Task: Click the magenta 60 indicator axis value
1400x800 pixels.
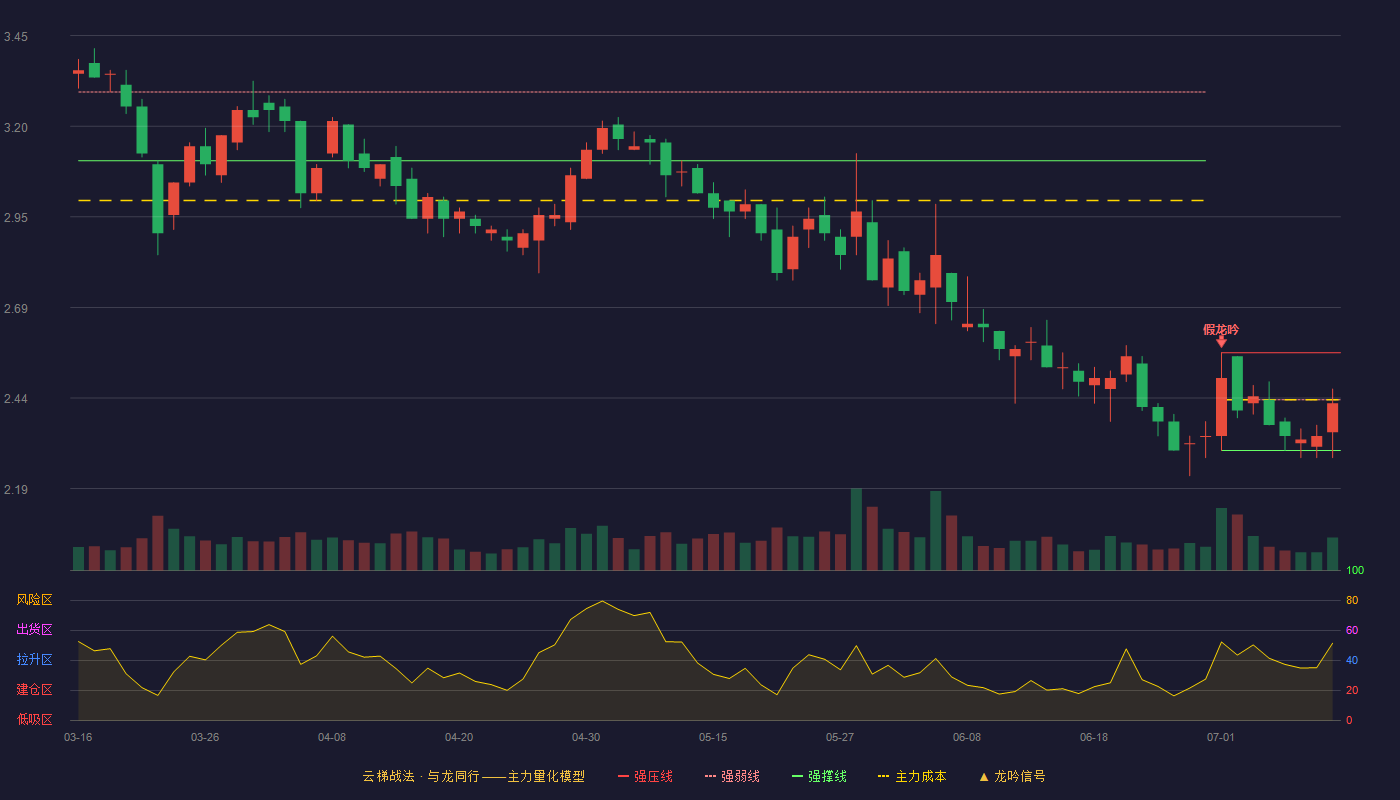Action: coord(1352,631)
